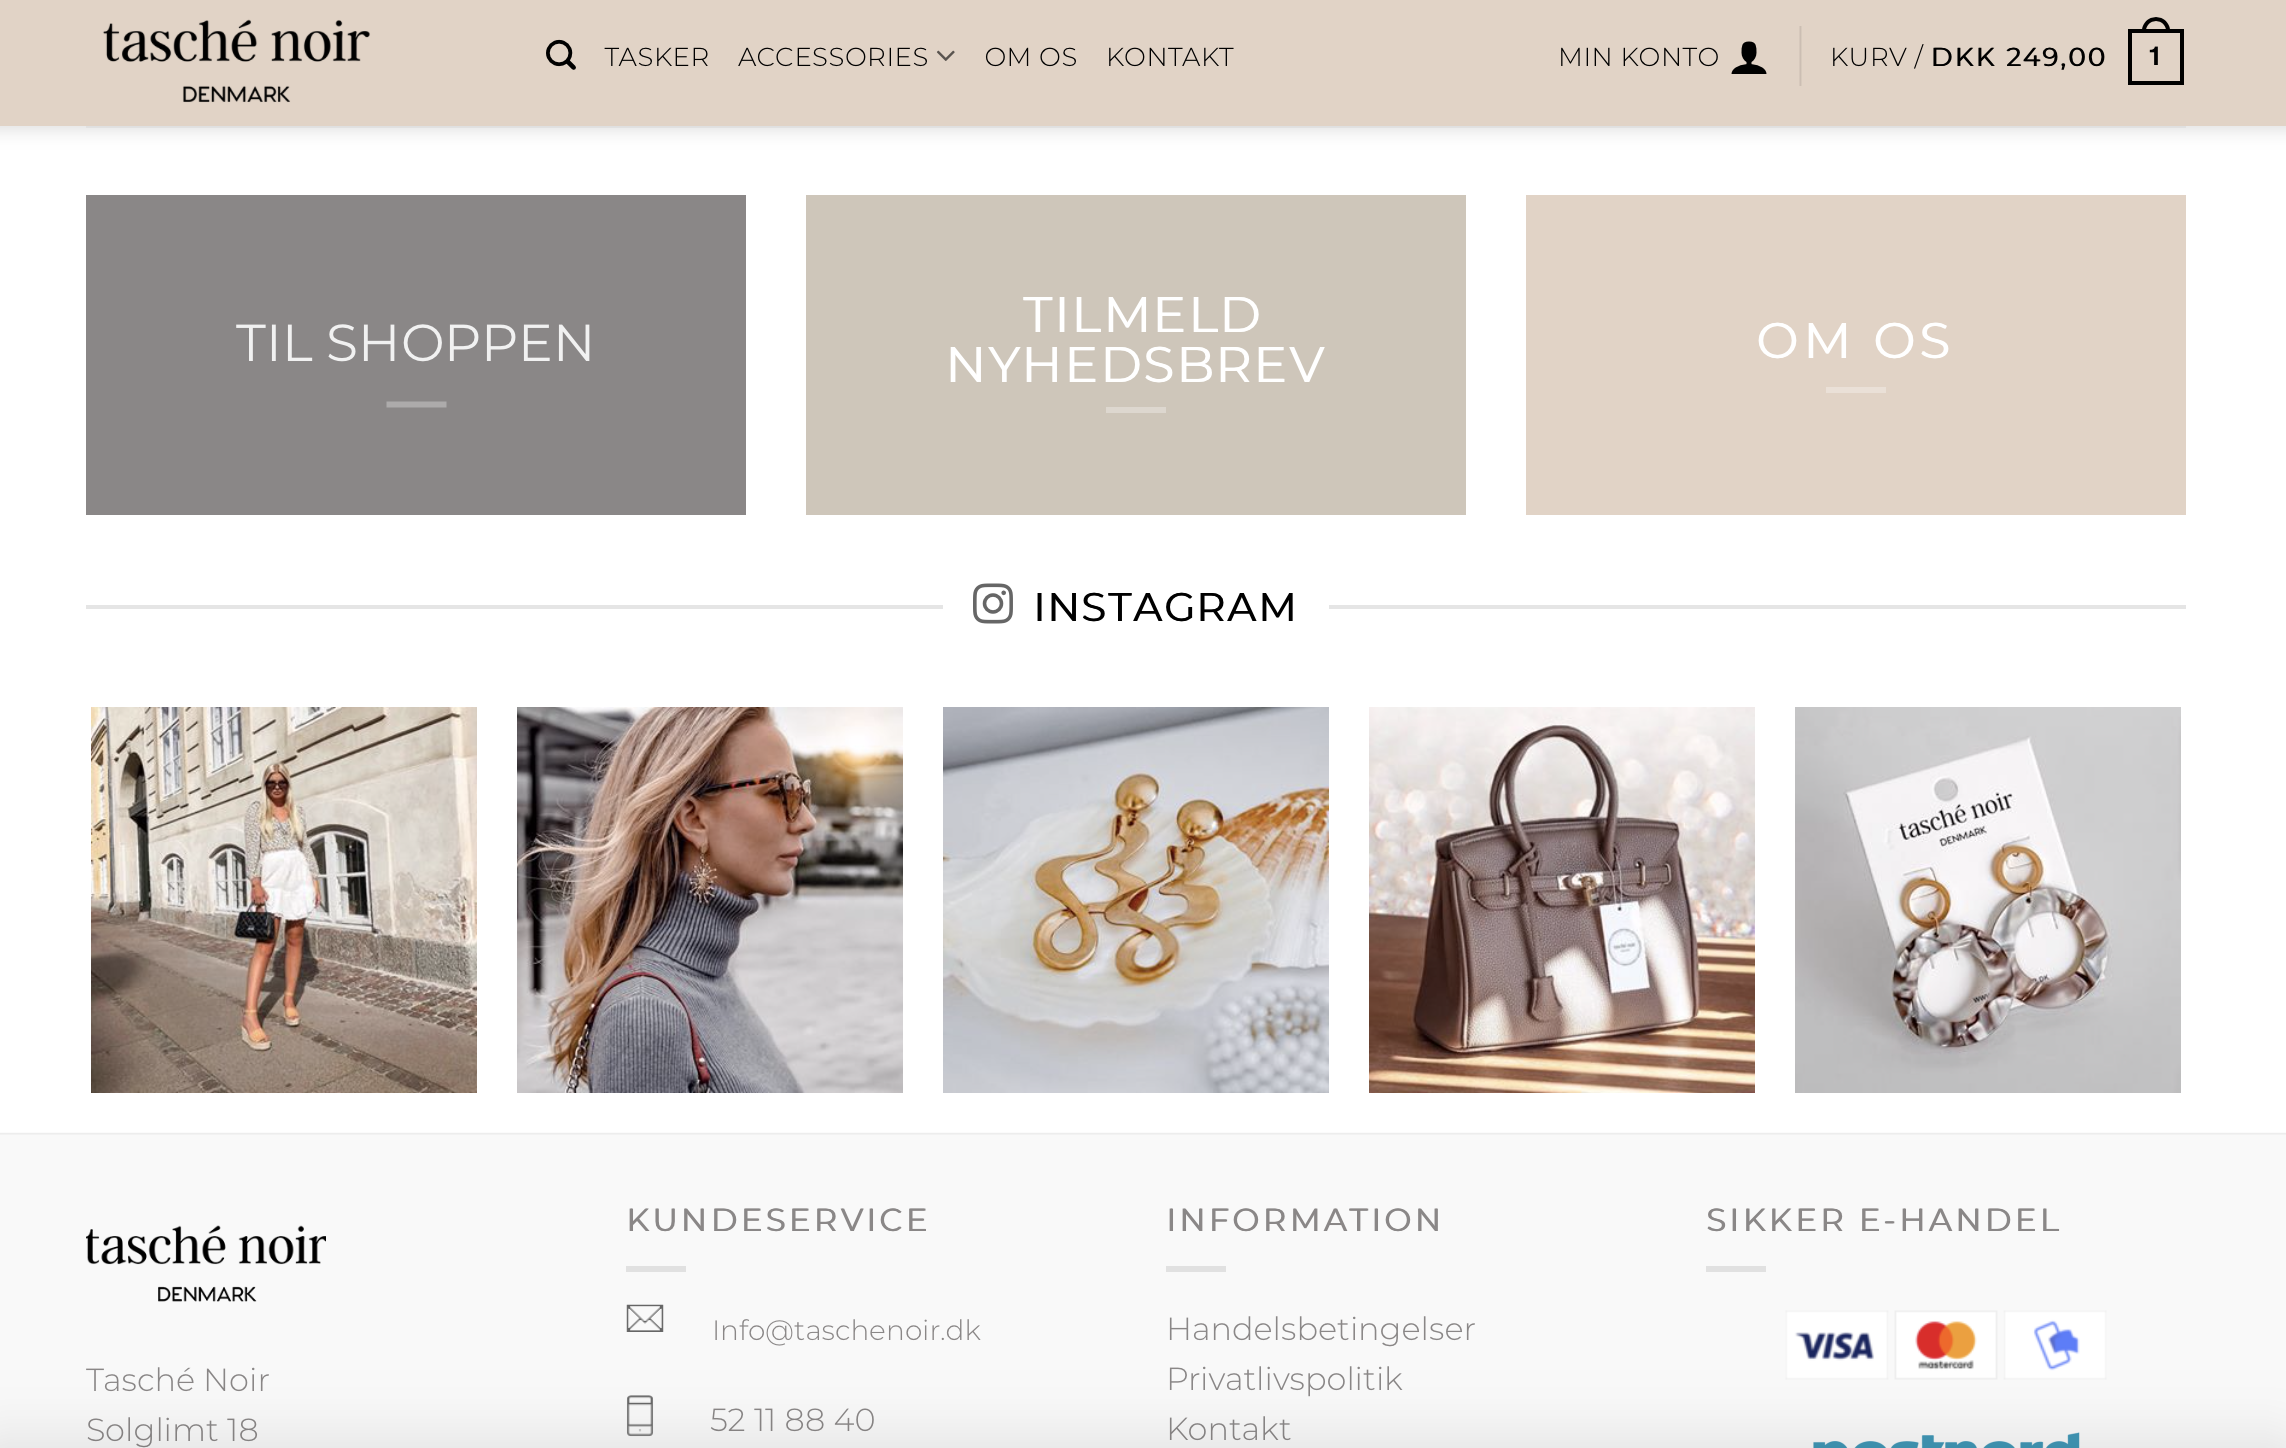Click the Visa payment icon
The height and width of the screenshot is (1448, 2286).
point(1836,1346)
